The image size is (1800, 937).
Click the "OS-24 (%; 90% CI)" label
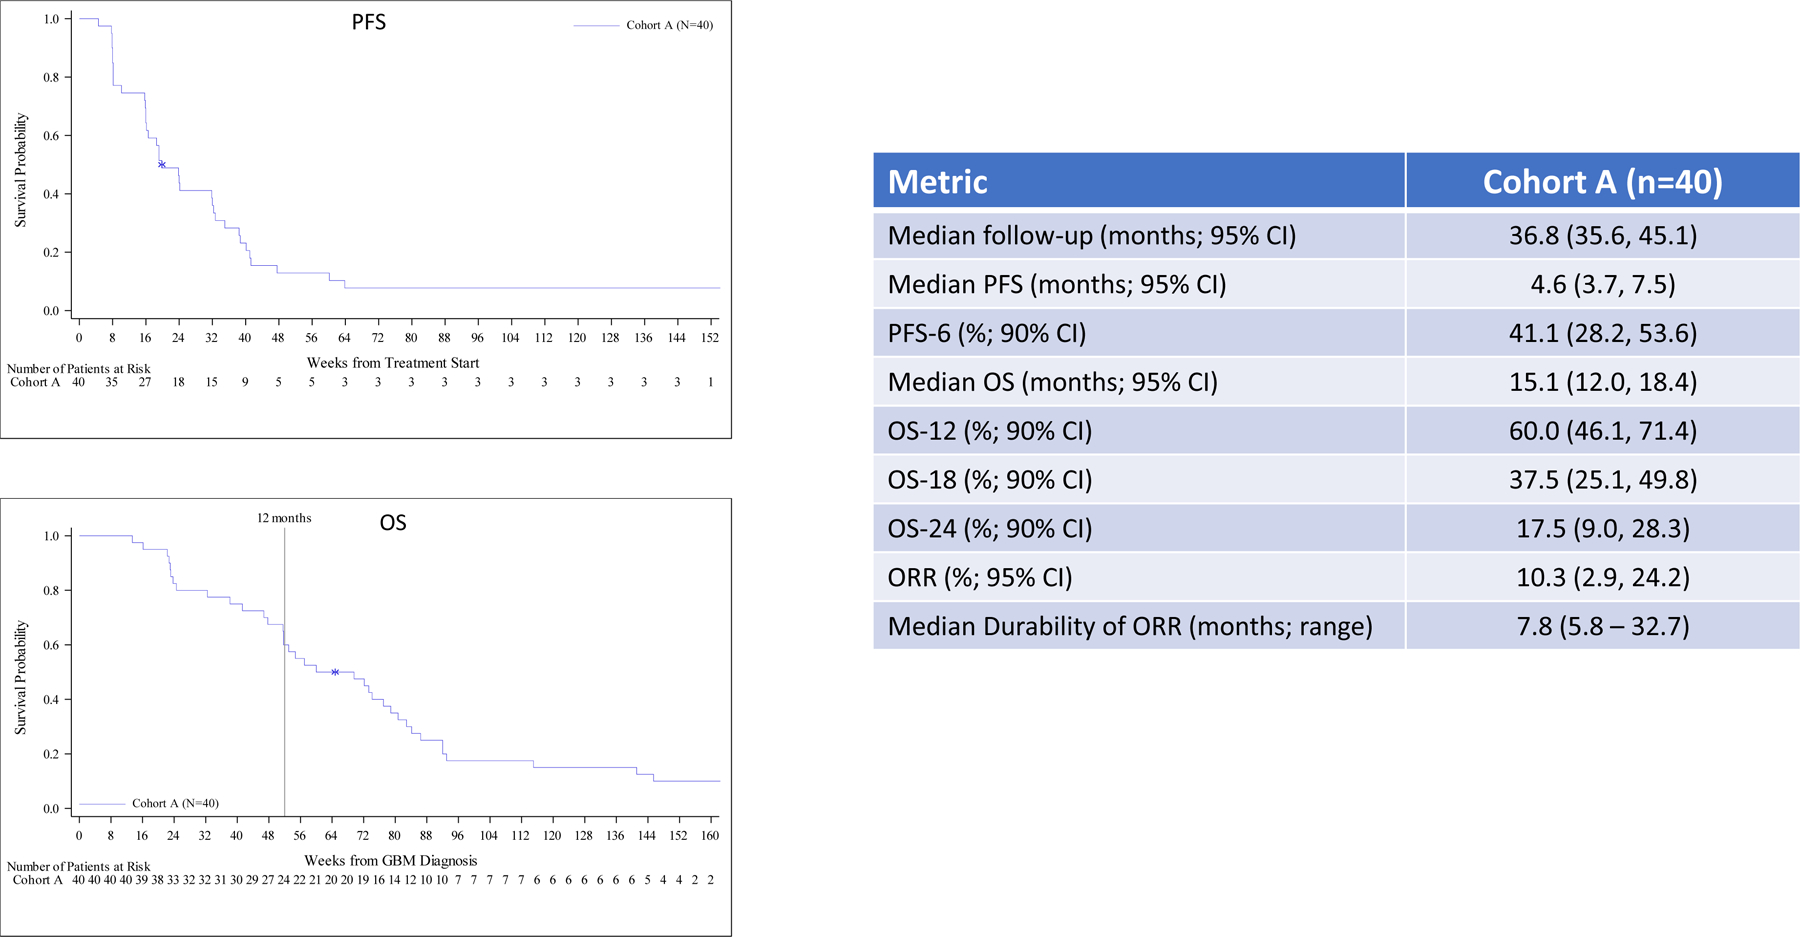pos(990,529)
